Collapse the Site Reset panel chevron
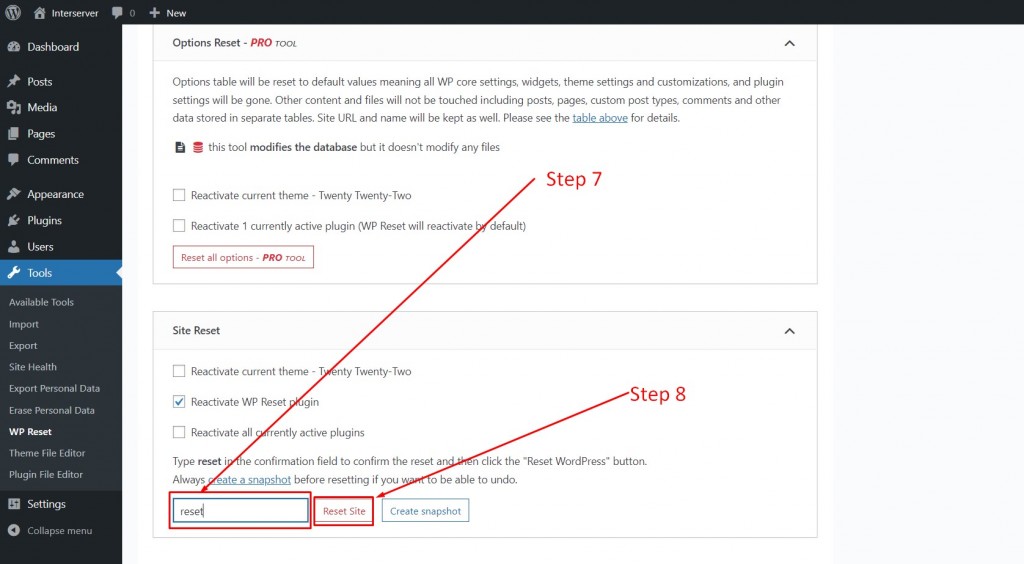Screen dimensions: 1024x564 (790, 331)
